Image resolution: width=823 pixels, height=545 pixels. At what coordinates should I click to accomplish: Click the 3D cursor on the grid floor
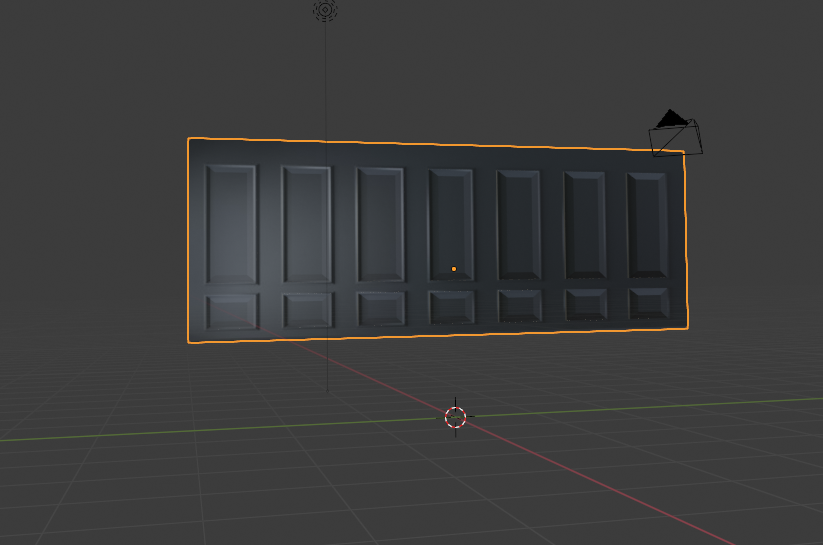[456, 417]
